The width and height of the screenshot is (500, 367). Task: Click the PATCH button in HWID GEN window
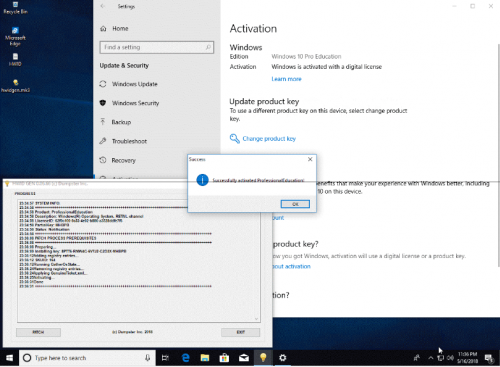click(38, 332)
